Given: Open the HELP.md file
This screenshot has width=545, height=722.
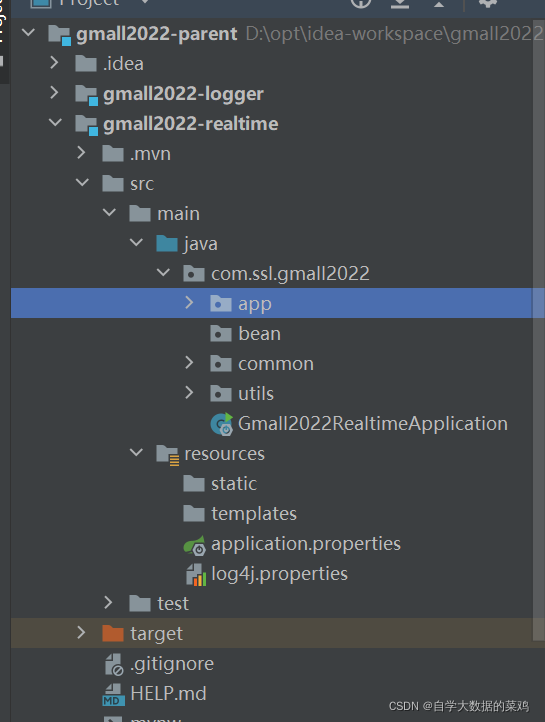Looking at the screenshot, I should coord(168,694).
